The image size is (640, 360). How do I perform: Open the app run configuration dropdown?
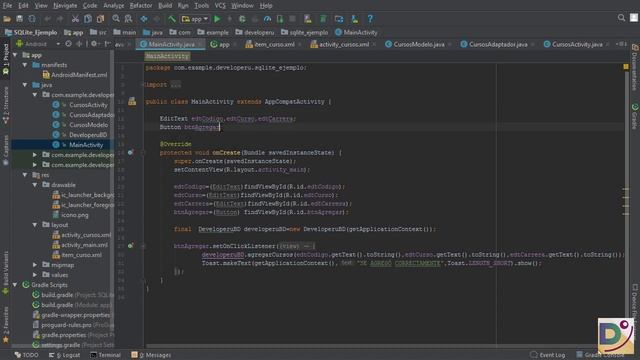click(195, 19)
